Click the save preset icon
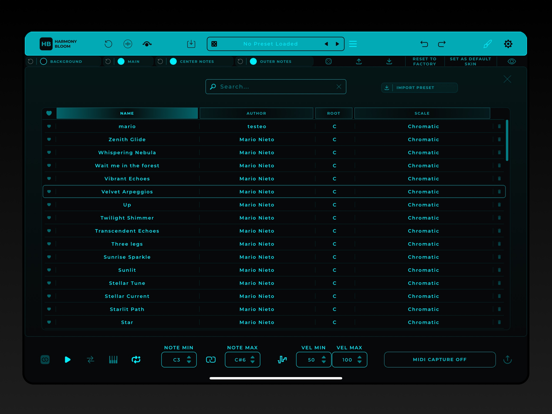This screenshot has width=552, height=414. click(x=191, y=44)
